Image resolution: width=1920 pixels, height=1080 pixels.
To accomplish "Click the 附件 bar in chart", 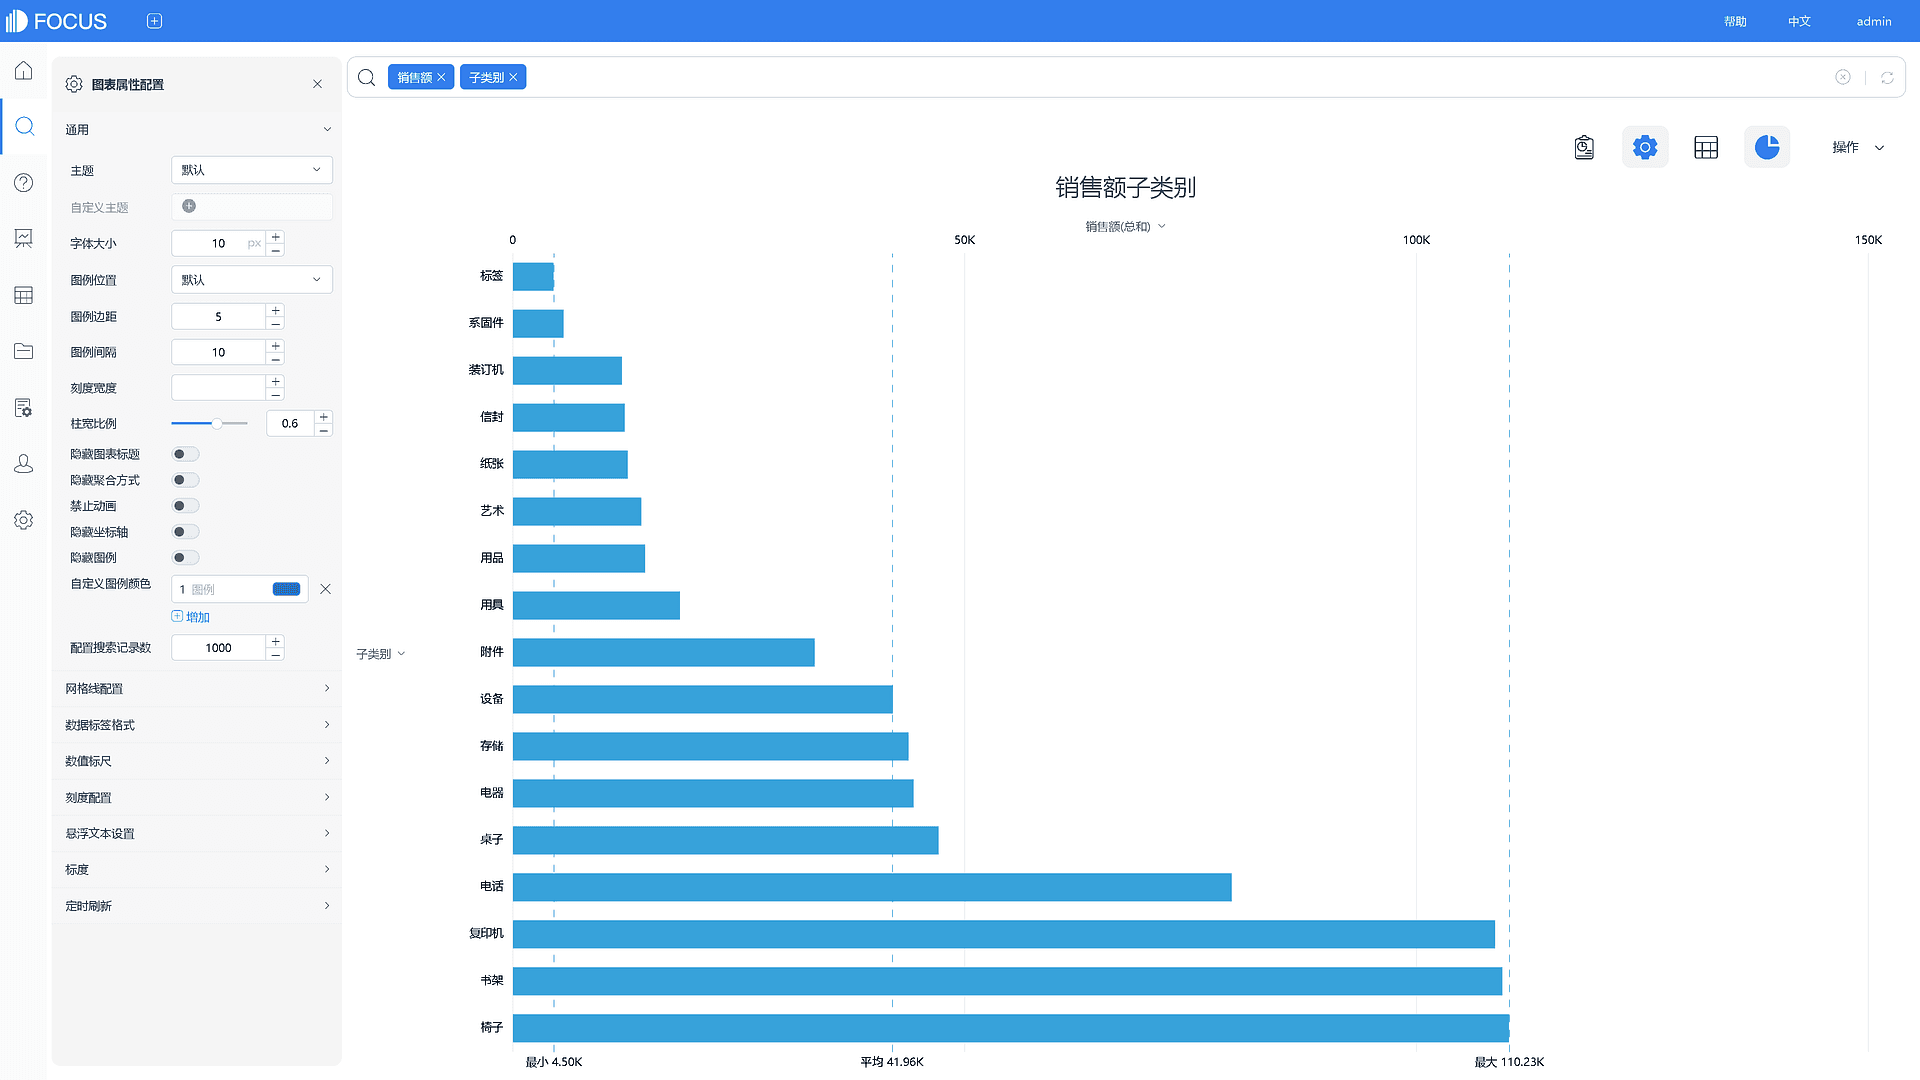I will click(x=664, y=652).
